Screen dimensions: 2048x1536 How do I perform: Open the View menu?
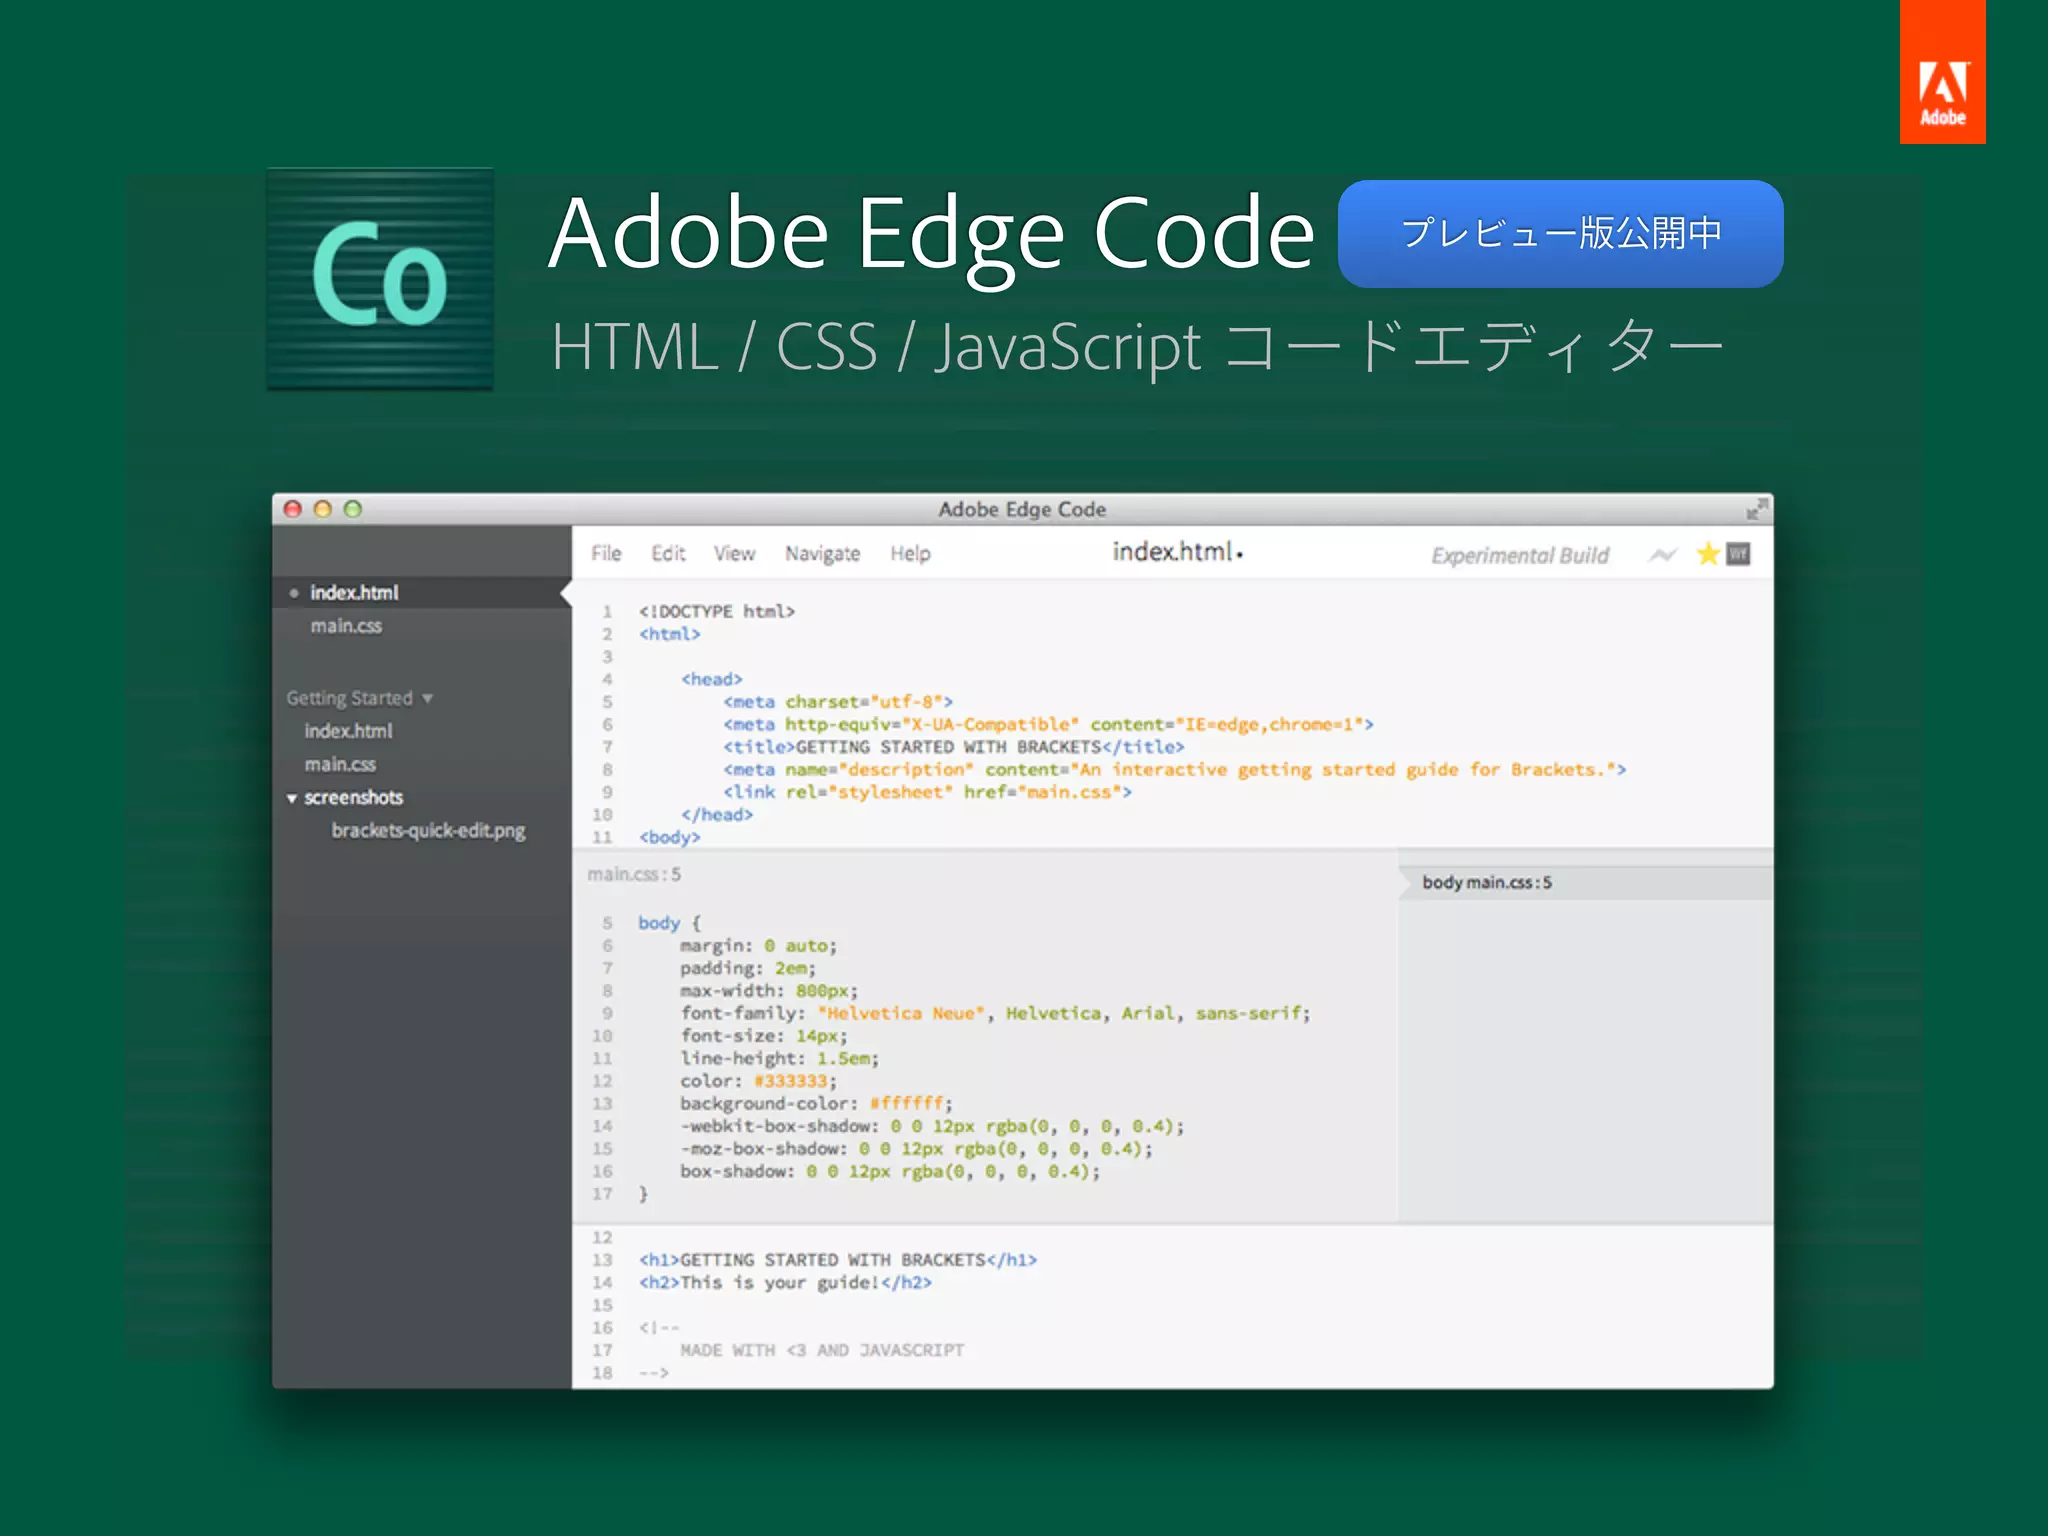[x=734, y=553]
